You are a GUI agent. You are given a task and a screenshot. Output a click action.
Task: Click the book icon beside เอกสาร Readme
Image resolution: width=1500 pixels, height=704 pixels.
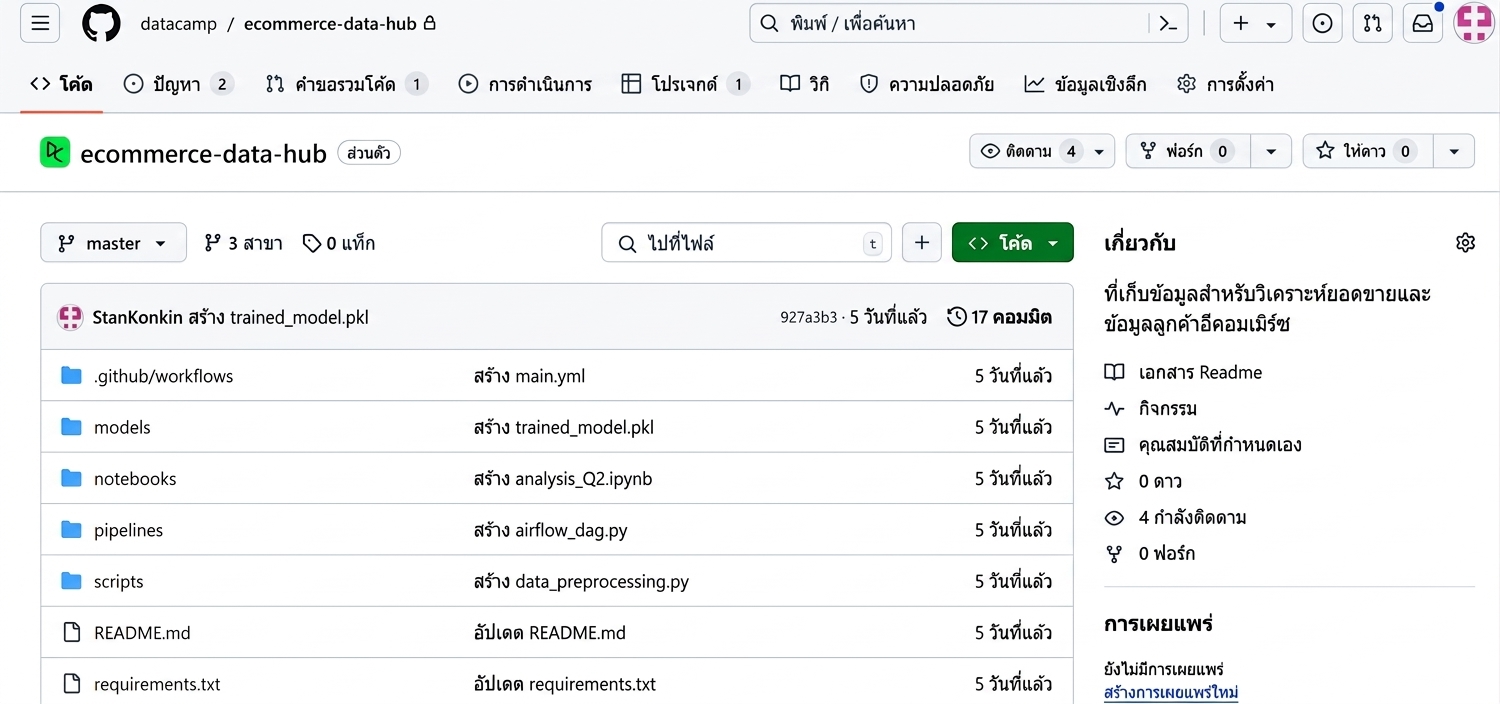1114,372
